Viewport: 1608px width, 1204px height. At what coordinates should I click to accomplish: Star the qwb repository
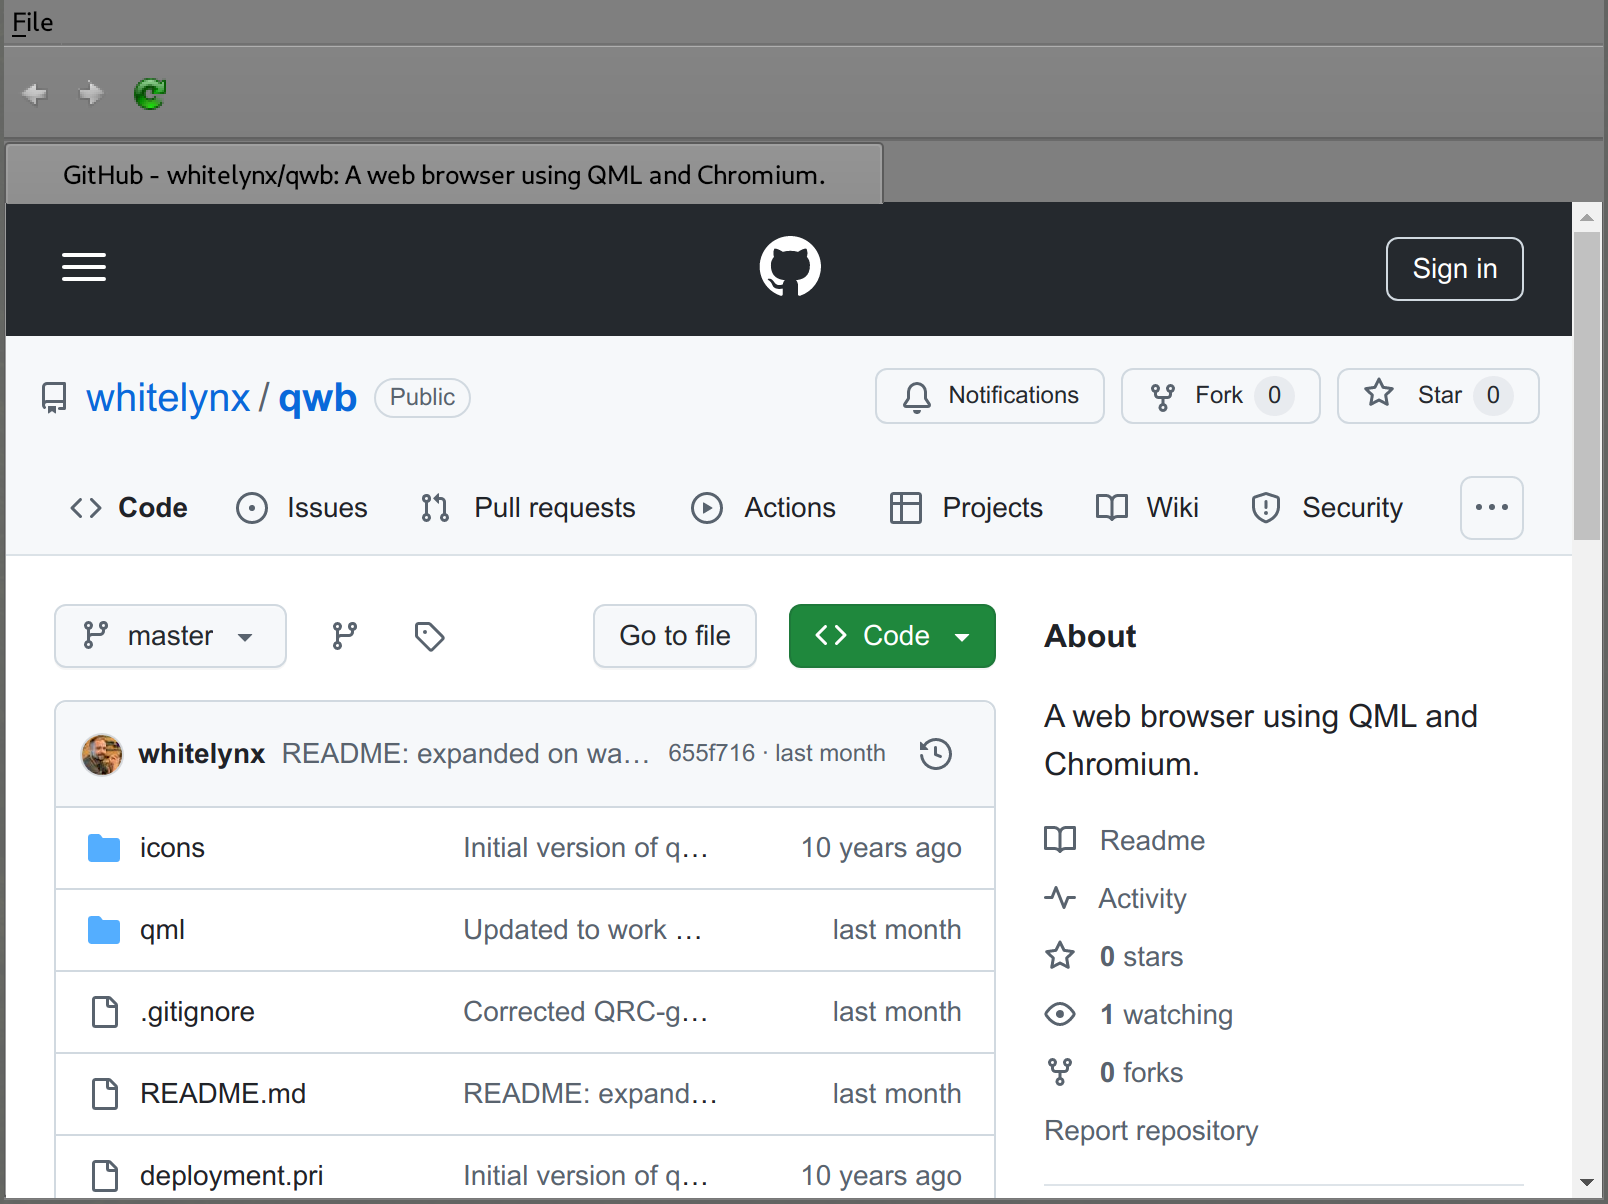coord(1437,396)
